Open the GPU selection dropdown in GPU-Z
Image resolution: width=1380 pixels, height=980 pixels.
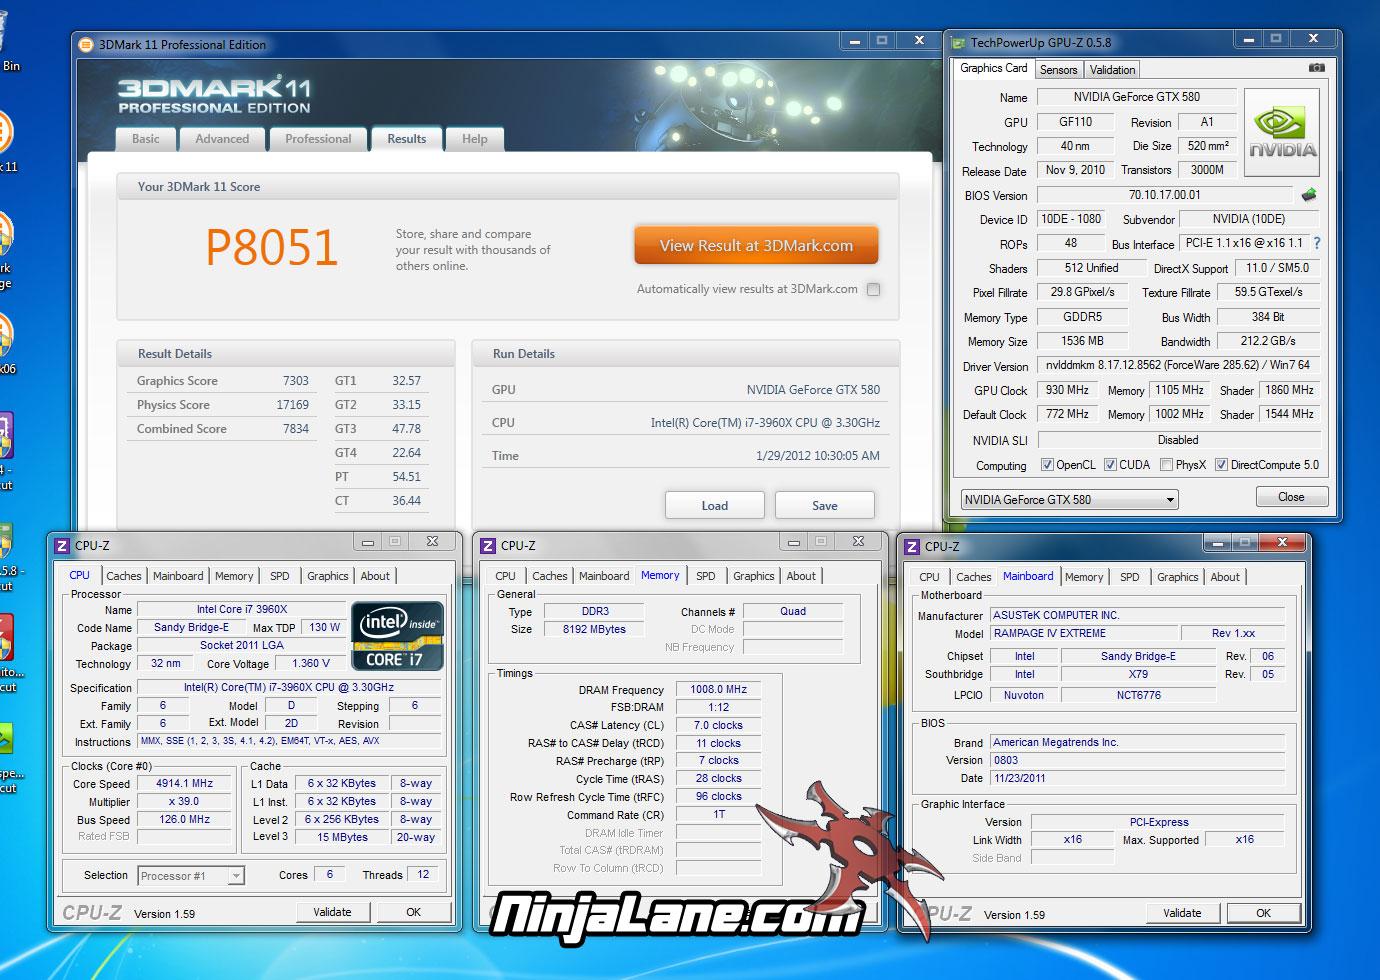[1069, 499]
